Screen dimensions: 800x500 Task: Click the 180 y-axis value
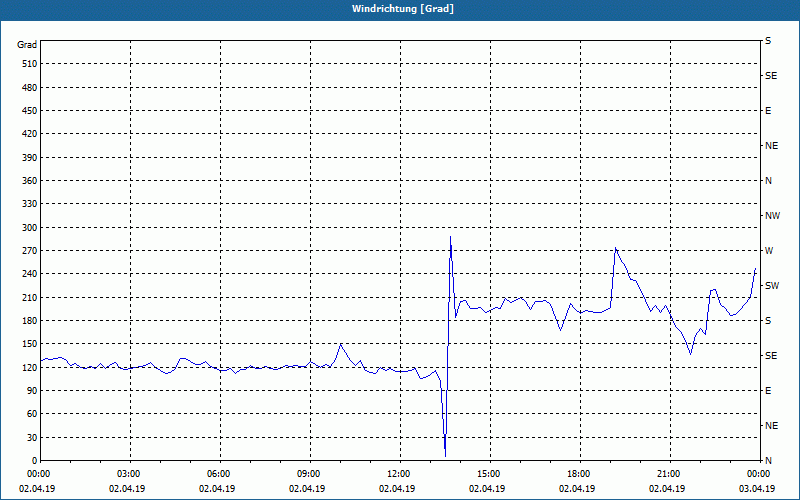coord(30,321)
